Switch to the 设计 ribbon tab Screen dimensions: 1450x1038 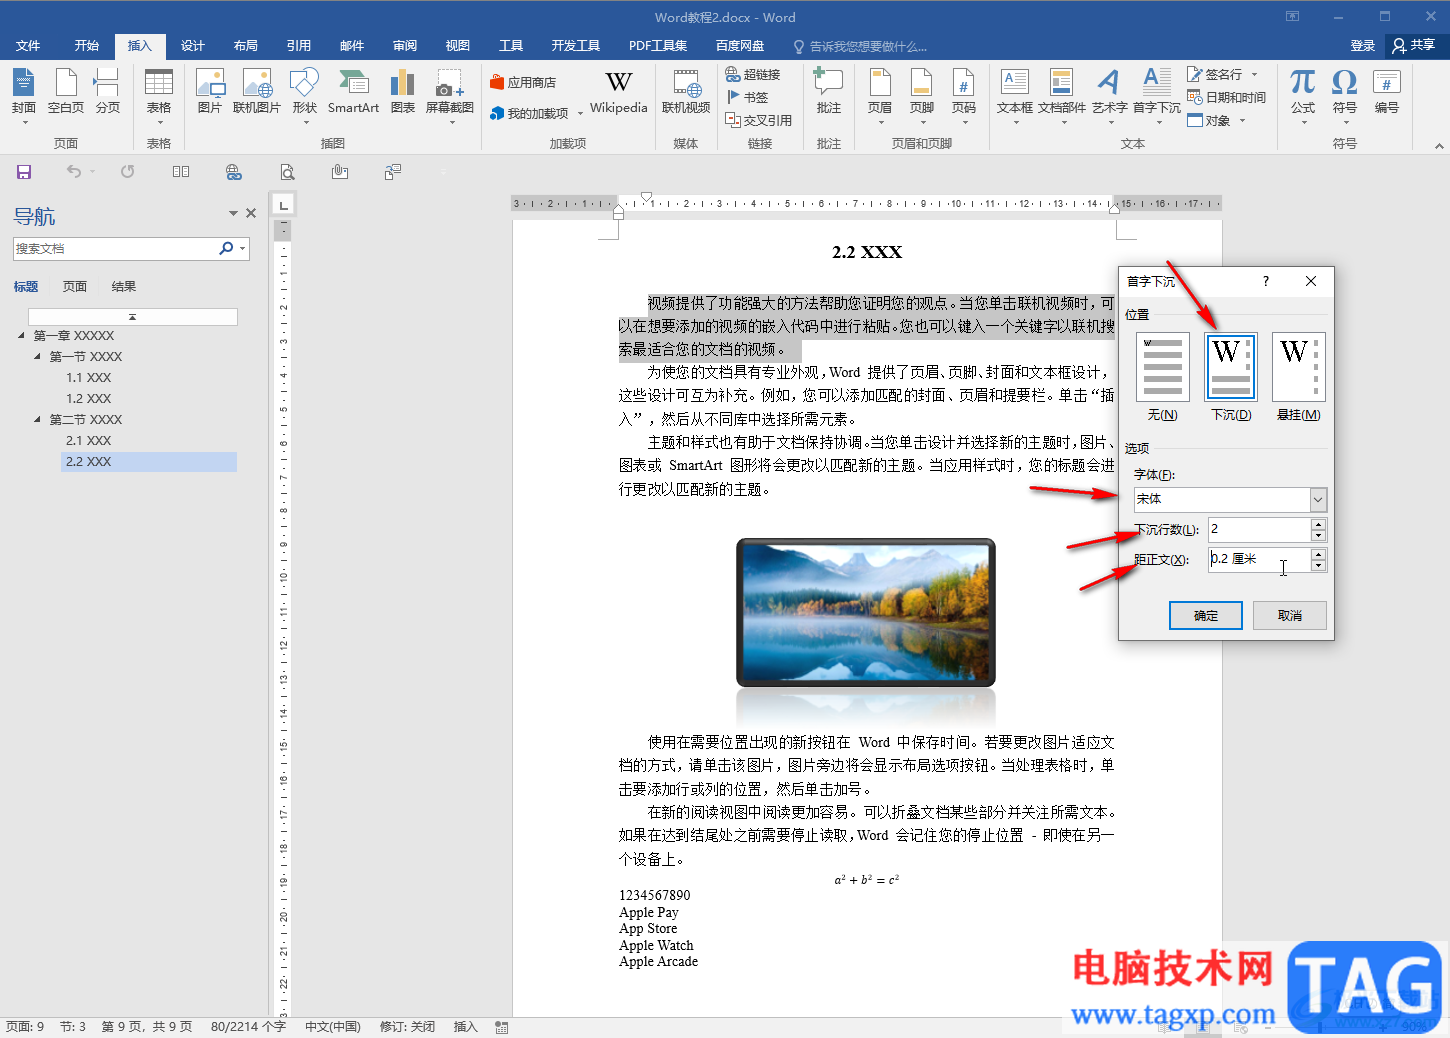click(x=192, y=46)
